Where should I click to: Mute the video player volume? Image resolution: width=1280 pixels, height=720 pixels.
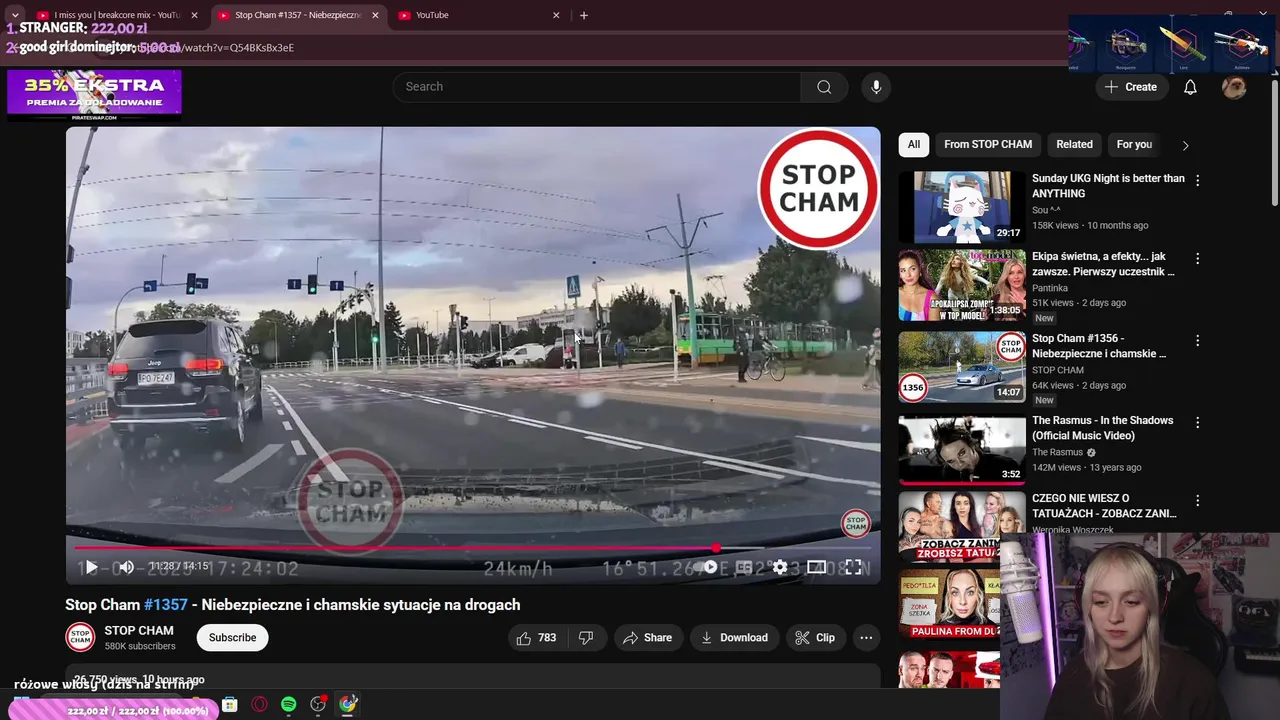(126, 567)
